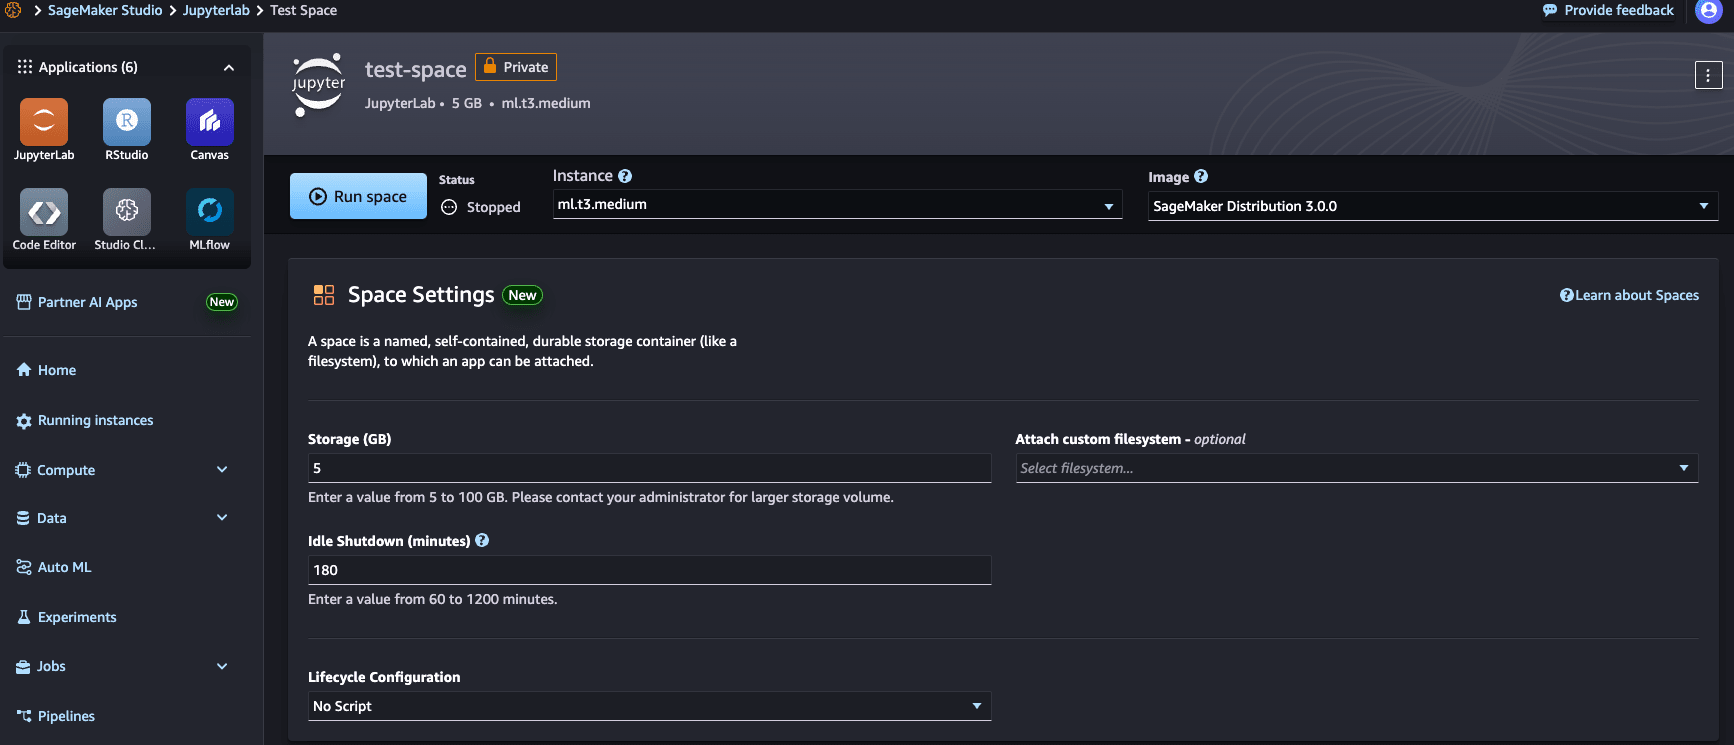Open Running instances in sidebar
The width and height of the screenshot is (1734, 745).
(85, 420)
